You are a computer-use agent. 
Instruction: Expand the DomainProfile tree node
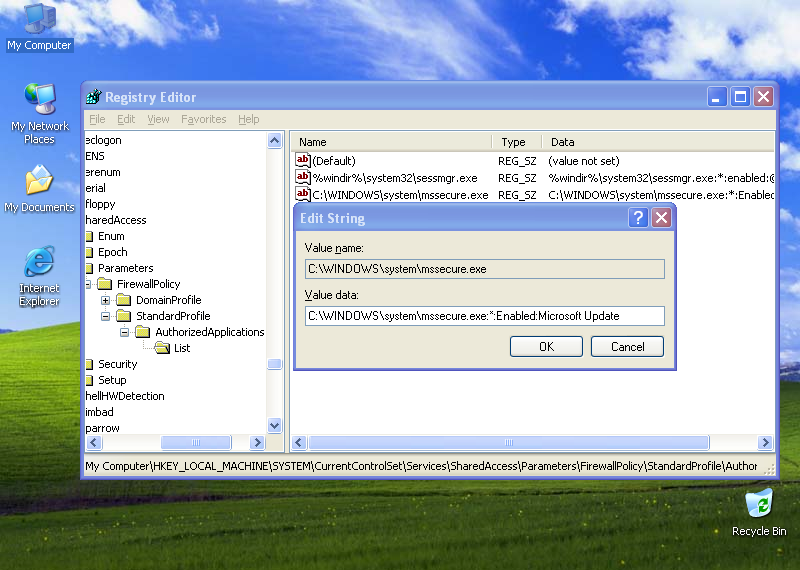point(105,300)
